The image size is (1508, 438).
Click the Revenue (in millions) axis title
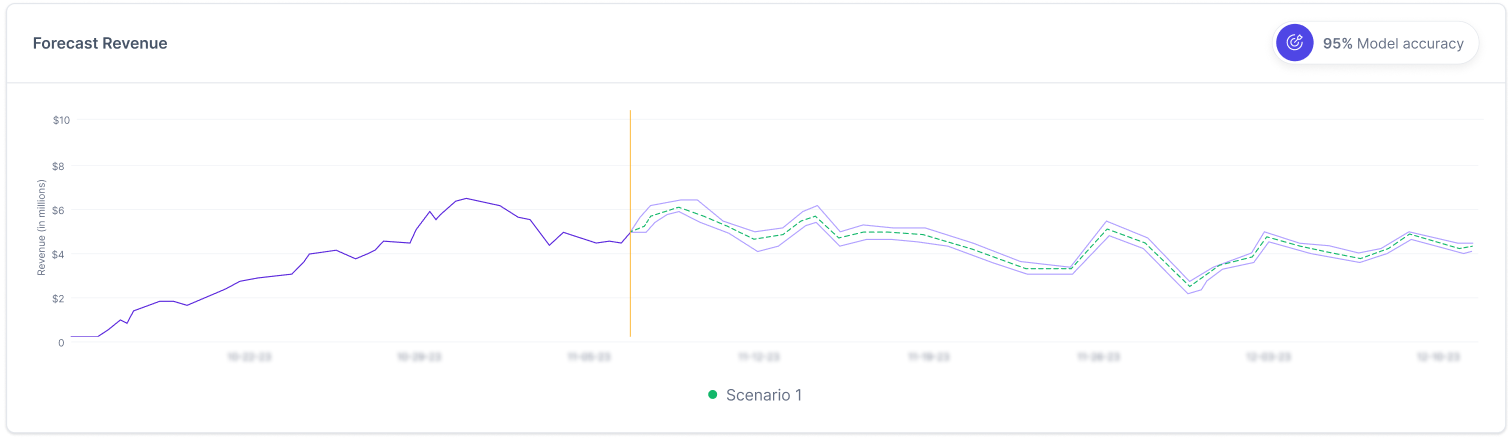42,228
